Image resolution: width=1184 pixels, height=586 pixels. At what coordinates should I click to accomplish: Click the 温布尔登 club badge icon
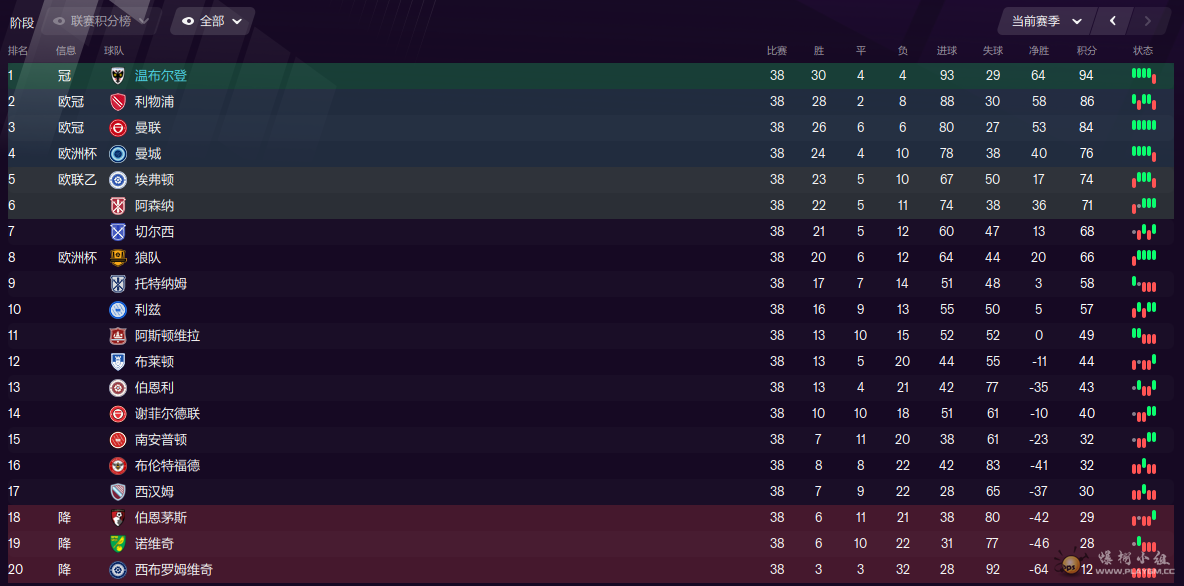(118, 76)
